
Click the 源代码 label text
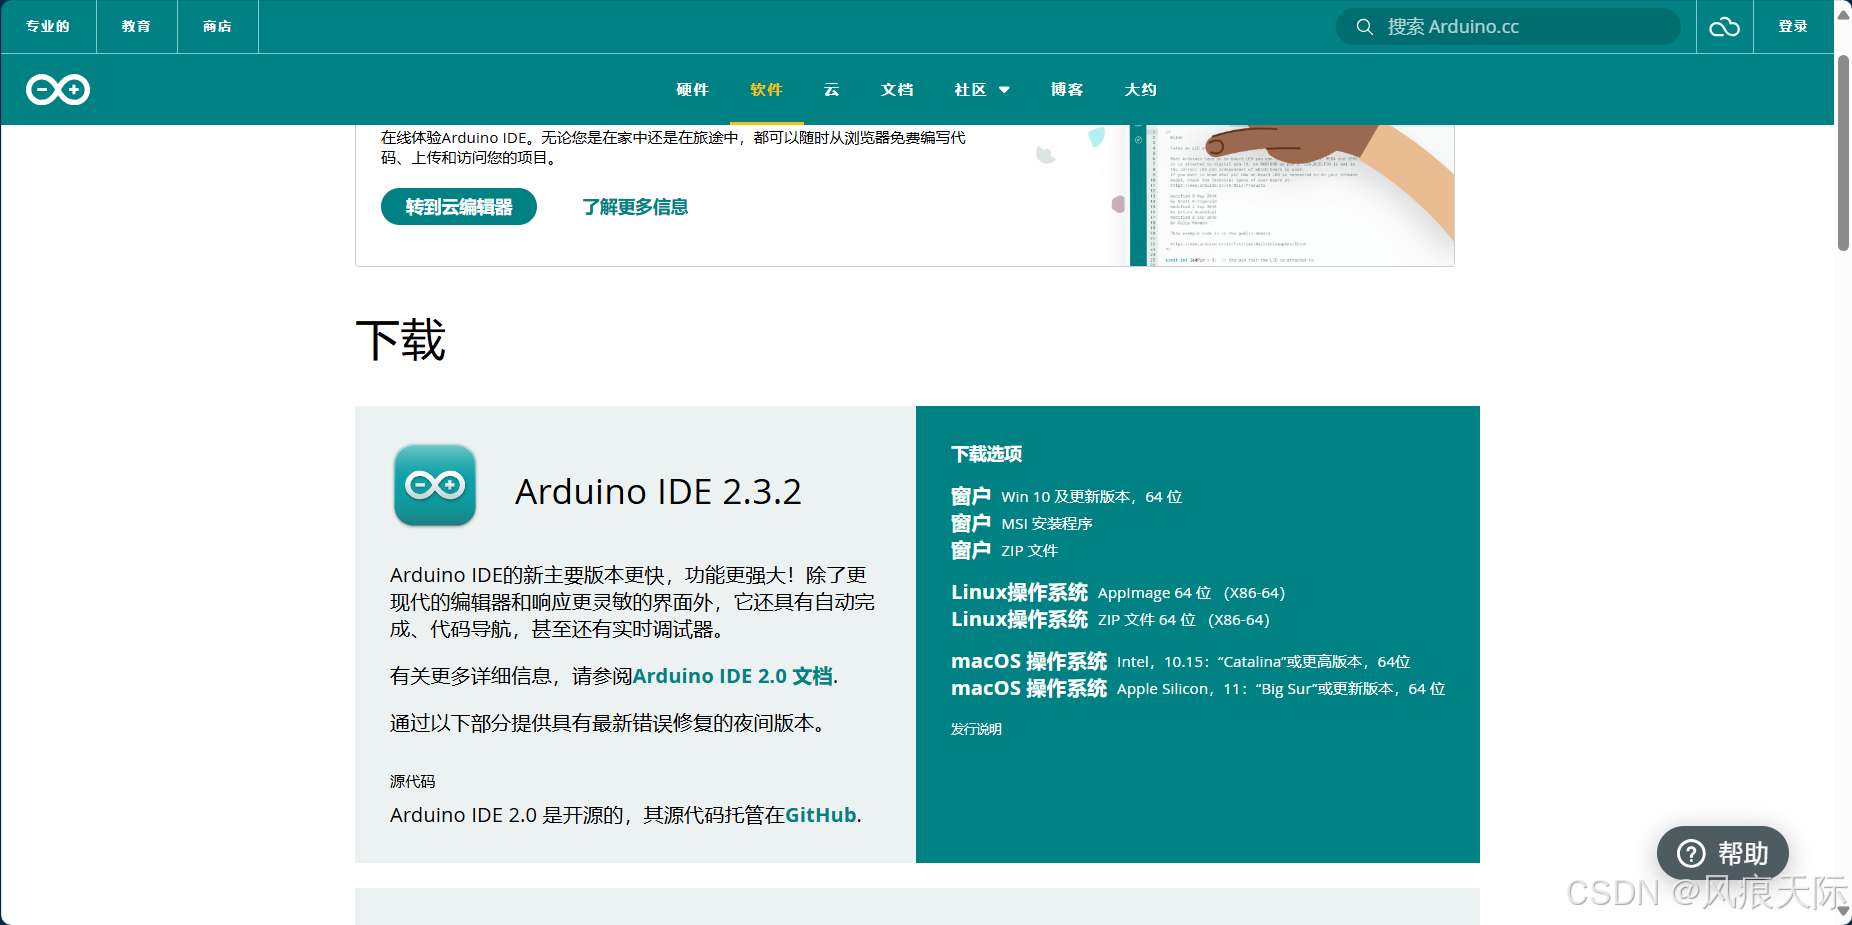[x=412, y=781]
